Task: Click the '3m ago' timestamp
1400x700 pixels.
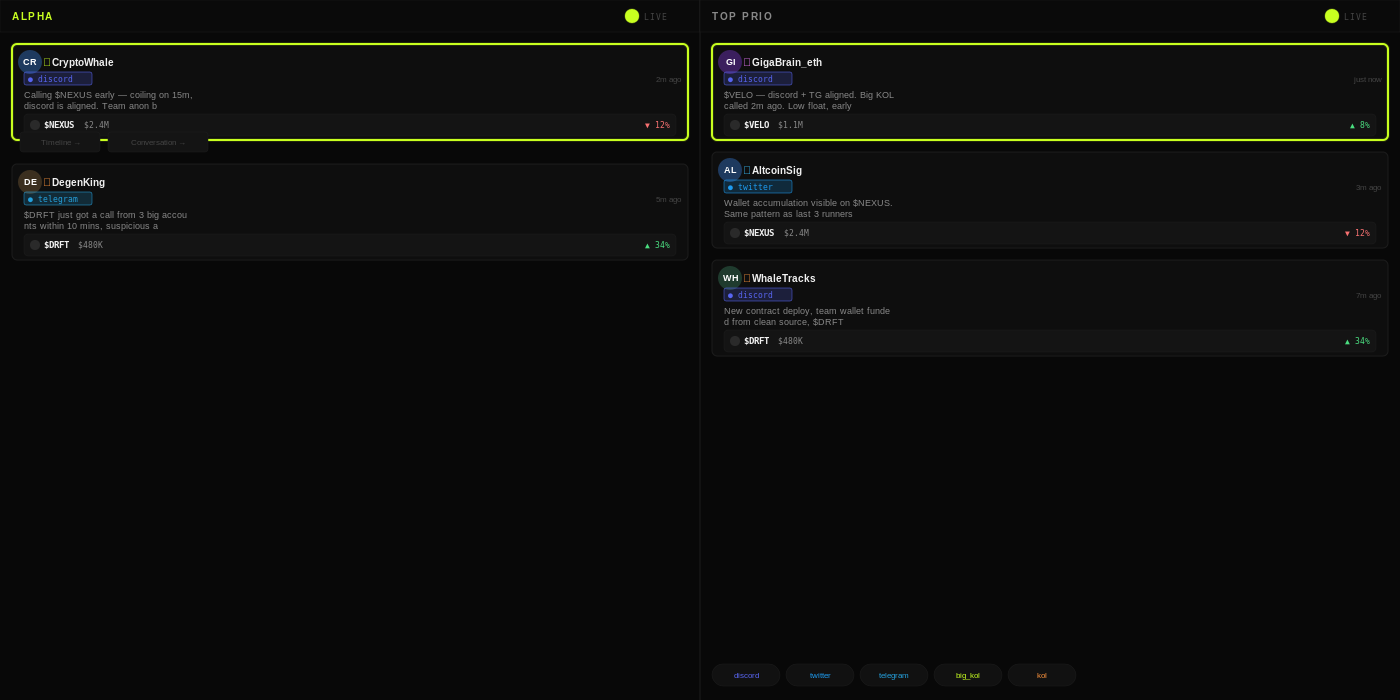Action: tap(1369, 187)
